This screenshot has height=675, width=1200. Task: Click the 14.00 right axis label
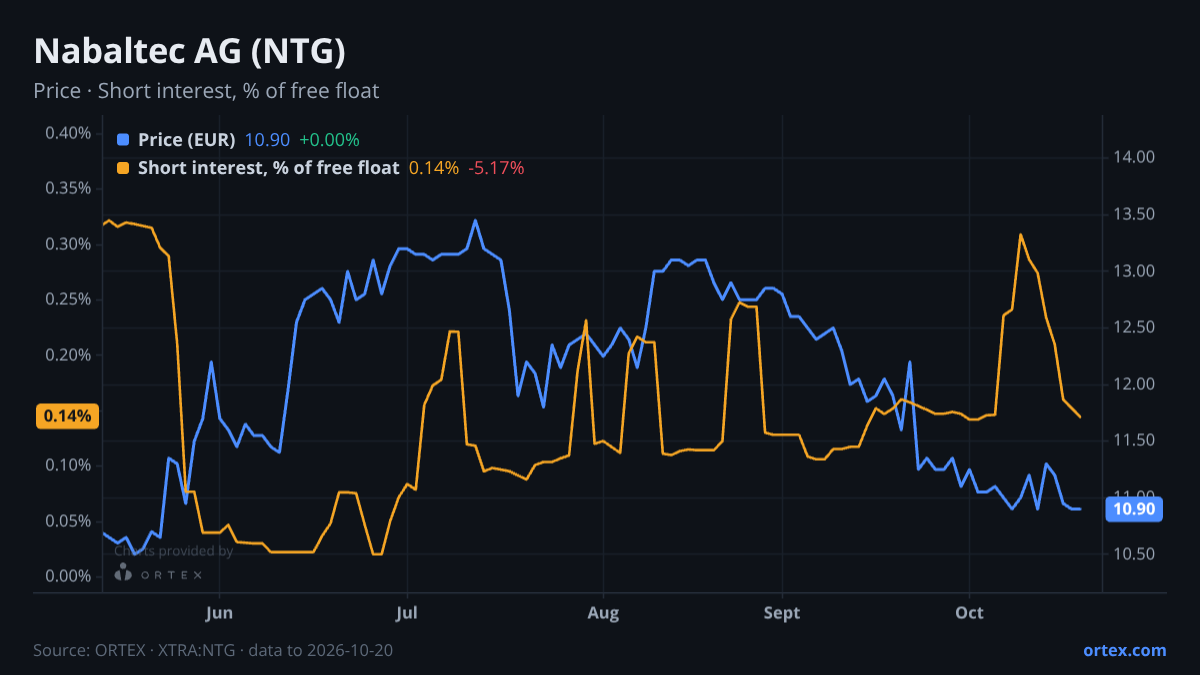1133,157
